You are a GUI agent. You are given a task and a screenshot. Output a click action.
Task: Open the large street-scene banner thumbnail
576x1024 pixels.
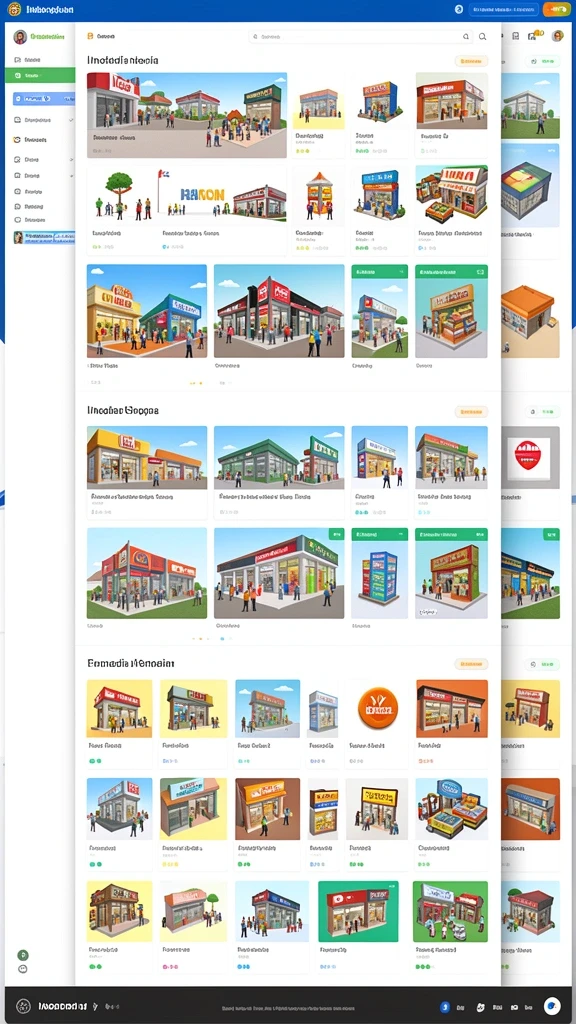click(187, 115)
